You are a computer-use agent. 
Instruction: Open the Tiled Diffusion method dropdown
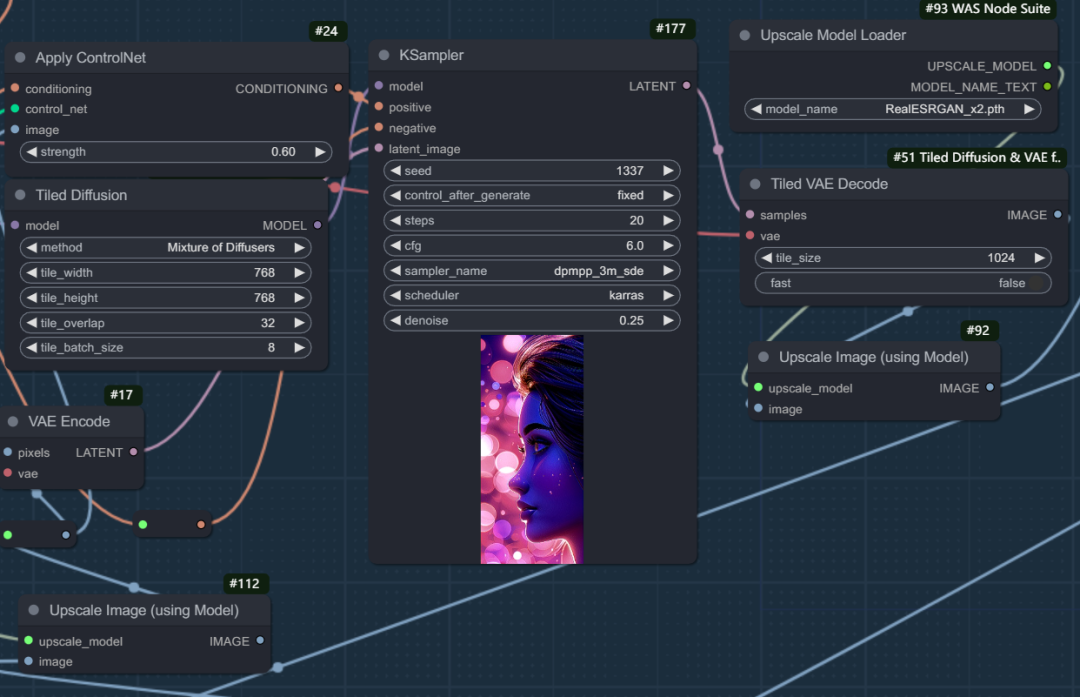point(165,248)
